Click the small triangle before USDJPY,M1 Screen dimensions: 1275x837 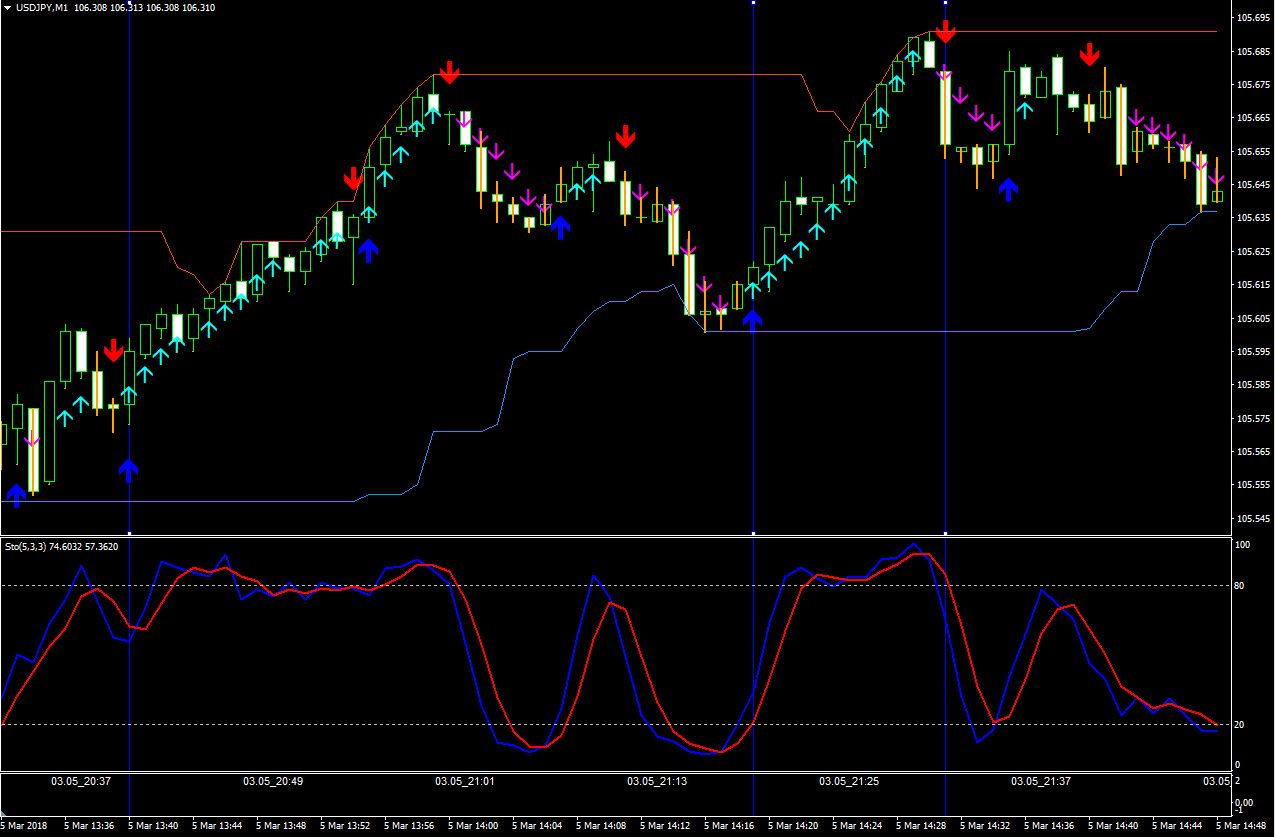(x=7, y=7)
